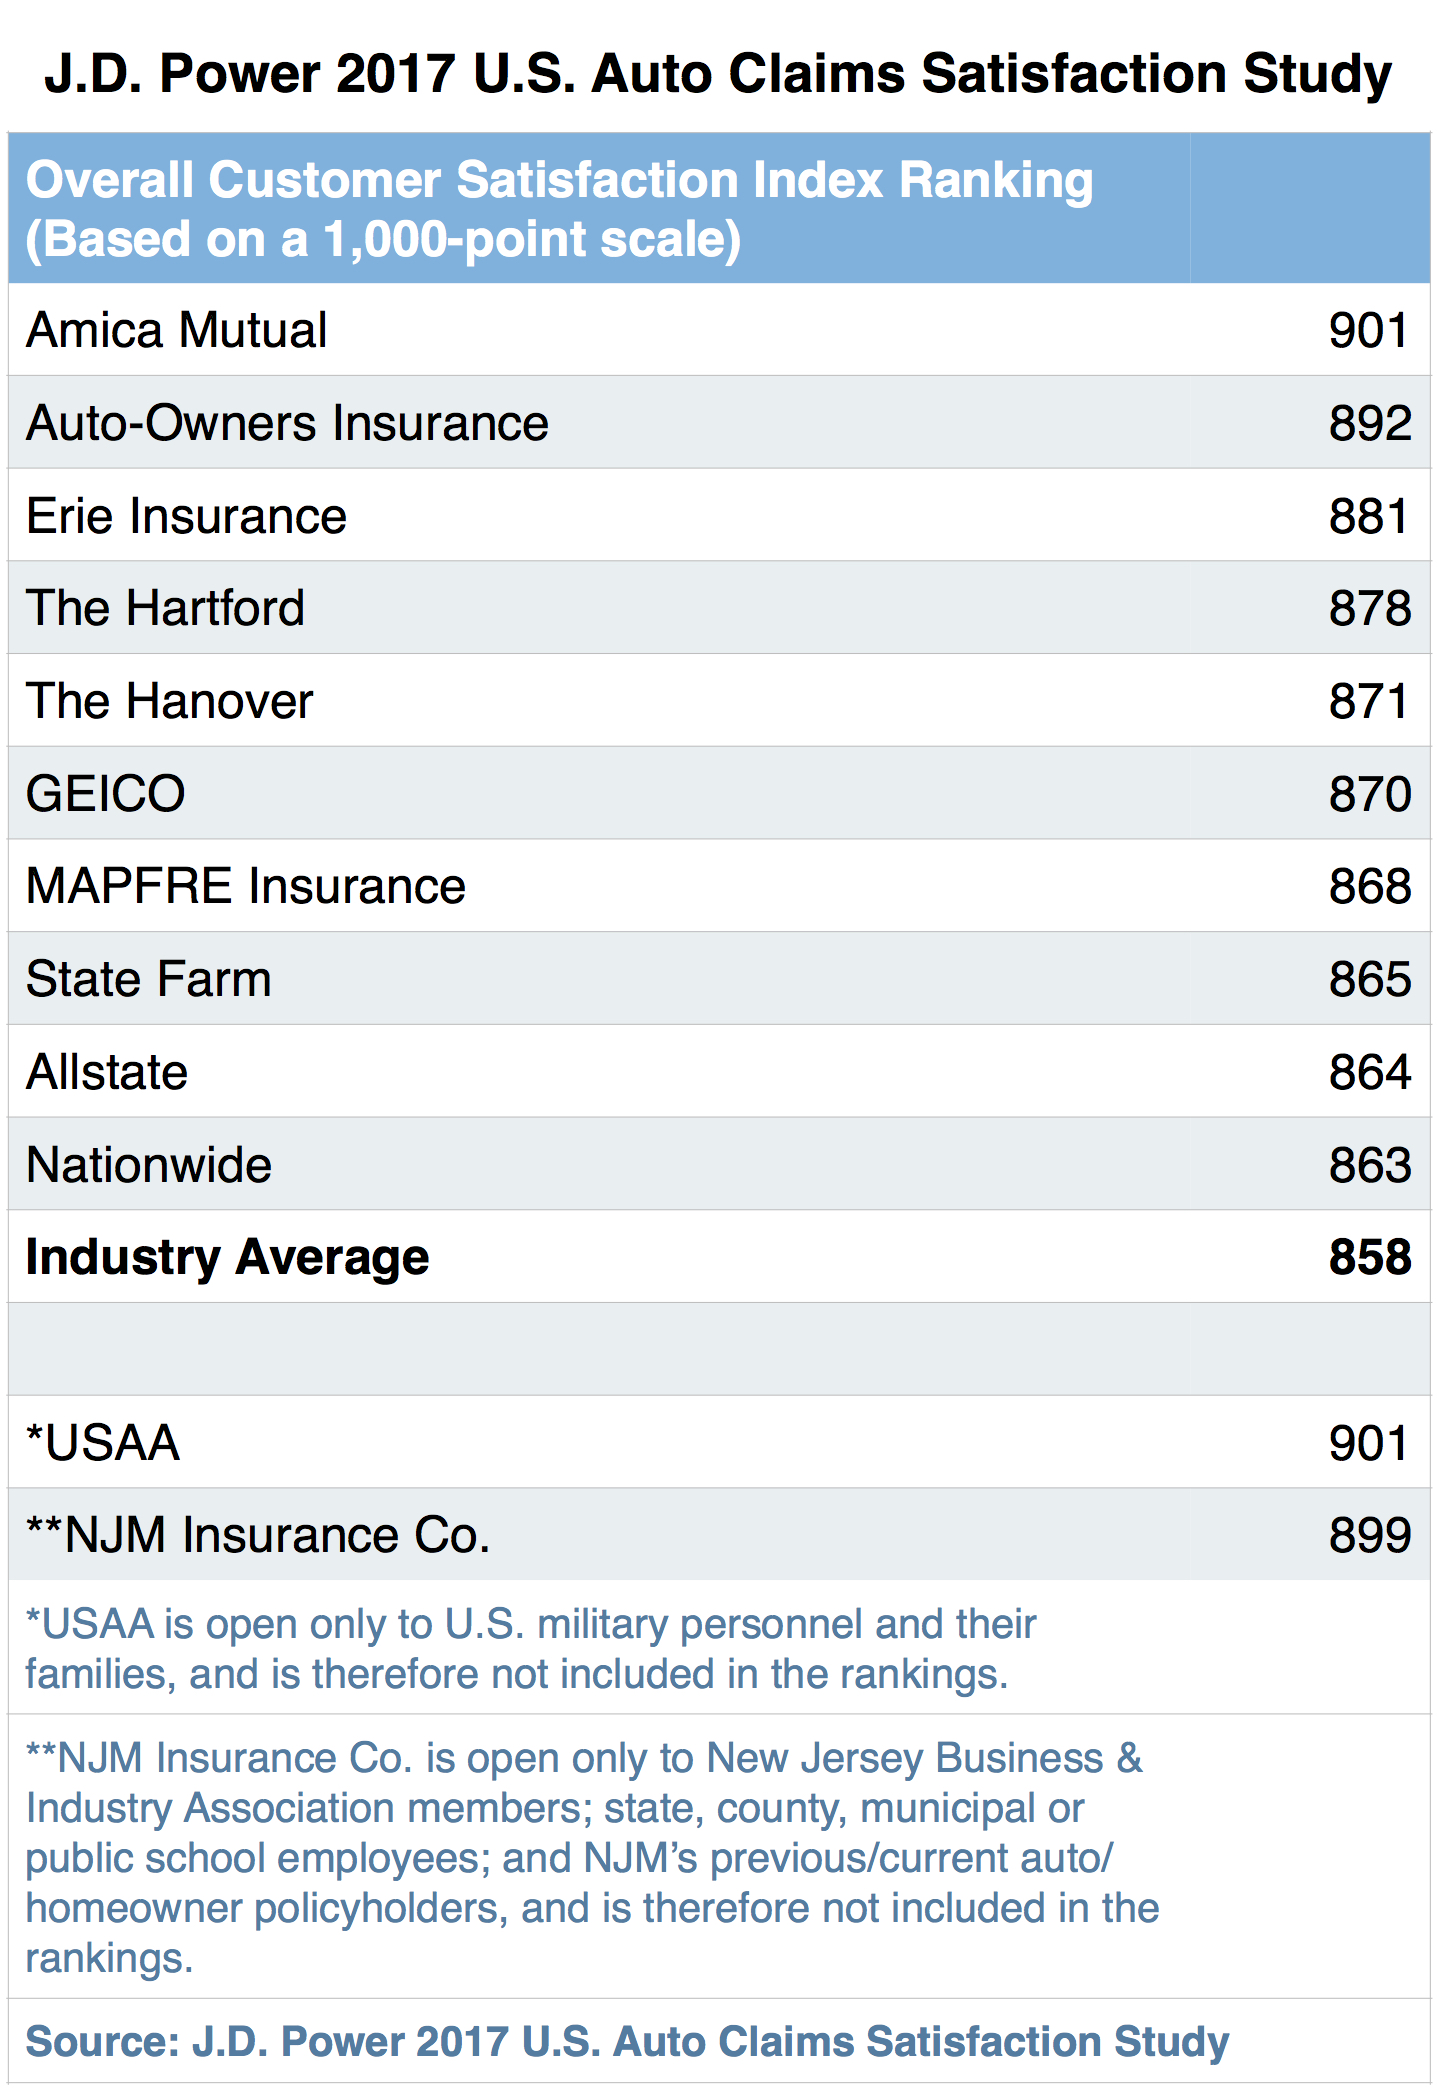Click the Erie Insurance company name
Viewport: 1437px width, 2091px height.
186,516
